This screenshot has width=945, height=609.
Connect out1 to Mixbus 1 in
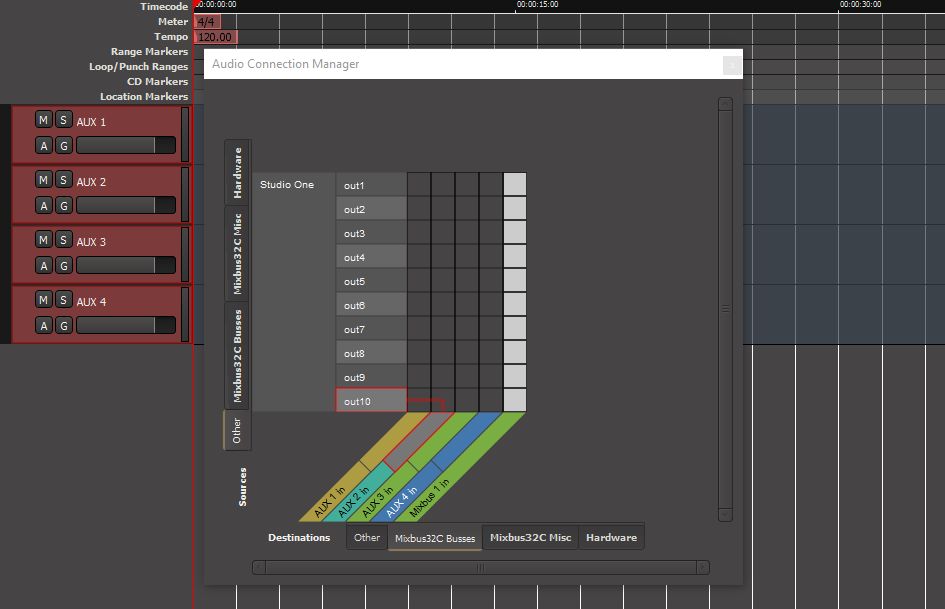(x=515, y=185)
